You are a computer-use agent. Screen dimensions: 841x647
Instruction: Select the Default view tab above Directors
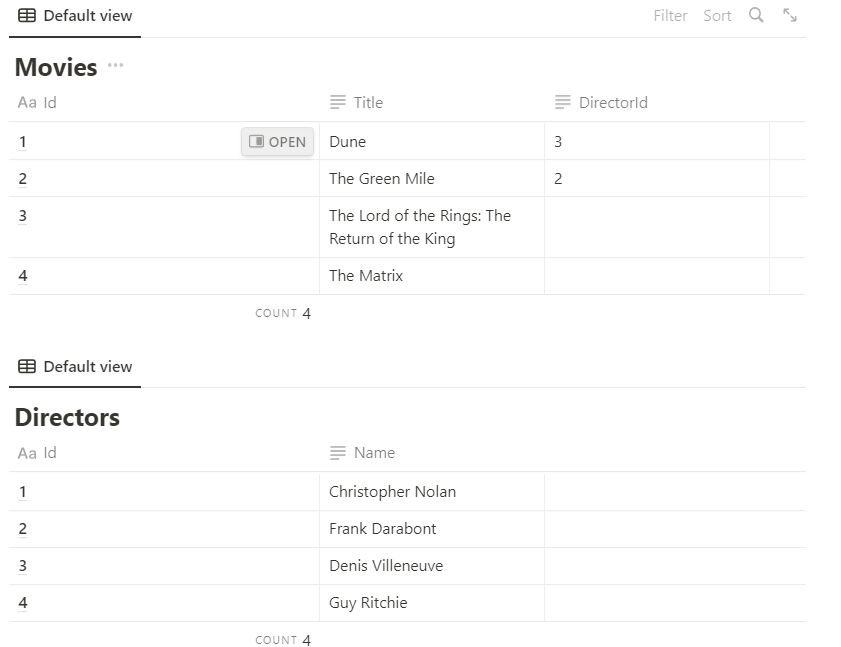point(76,367)
